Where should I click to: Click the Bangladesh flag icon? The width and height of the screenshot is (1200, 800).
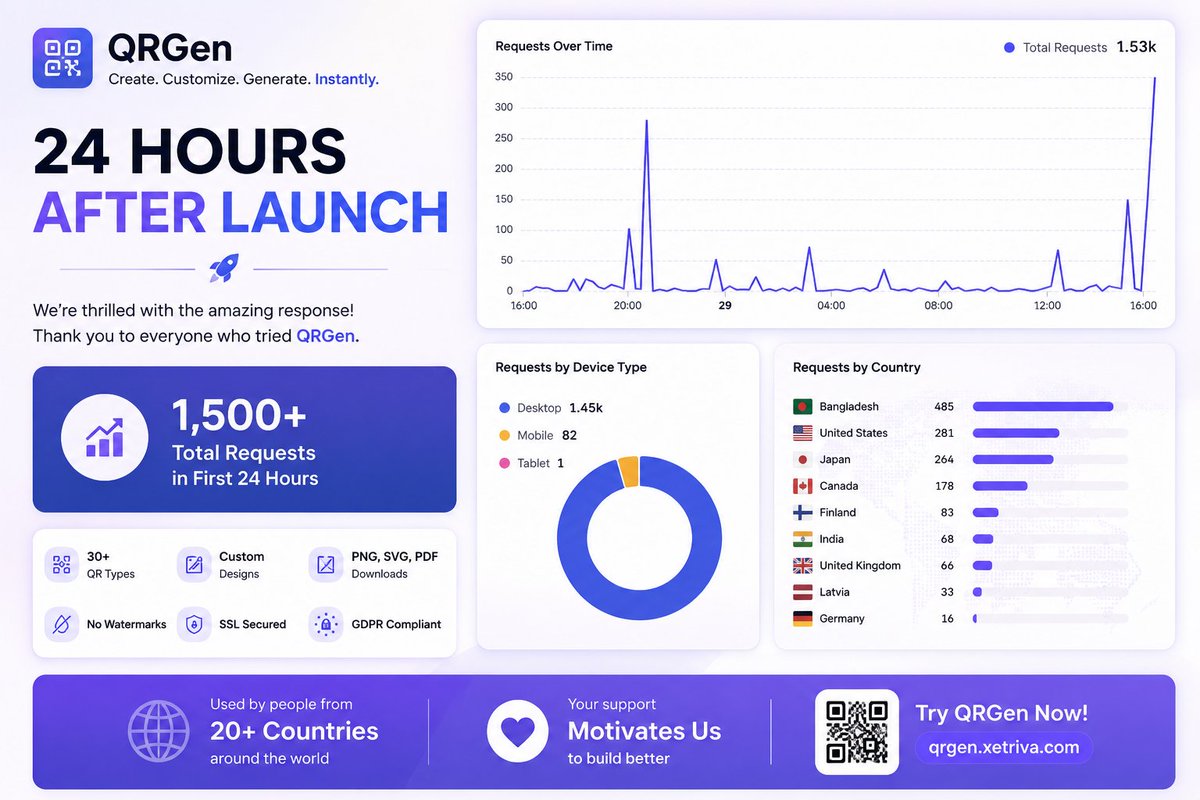point(803,407)
